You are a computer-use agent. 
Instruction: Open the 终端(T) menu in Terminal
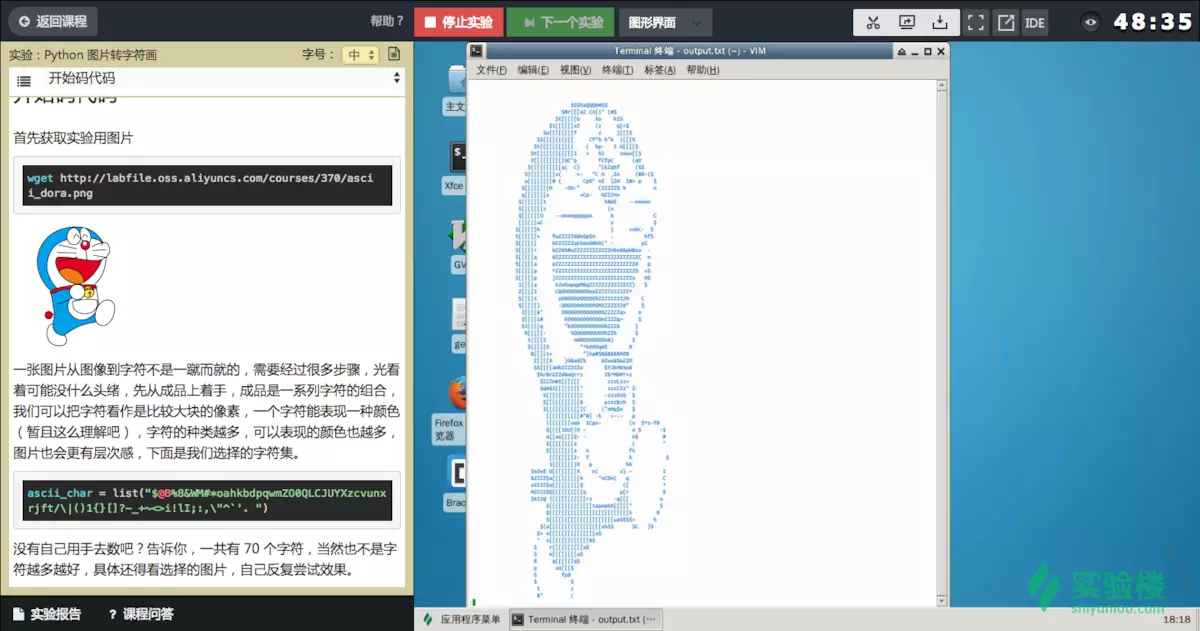pos(618,70)
